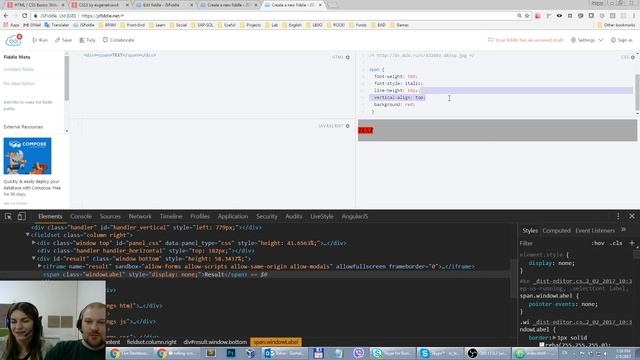This screenshot has height=360, width=640.
Task: Open a new browser tab
Action: coord(333,5)
